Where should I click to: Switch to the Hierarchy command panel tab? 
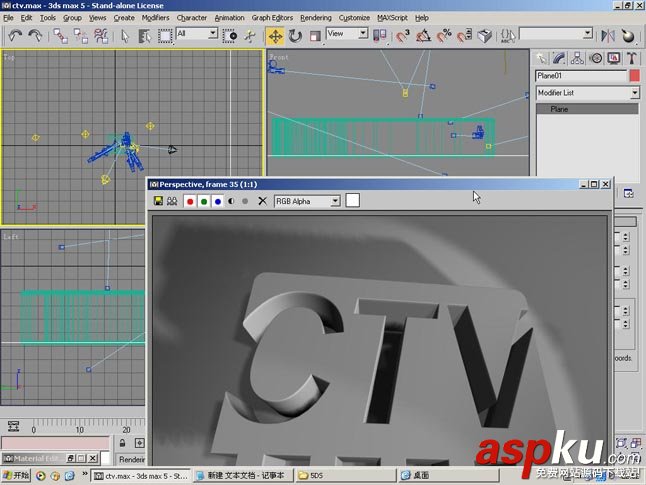(577, 58)
